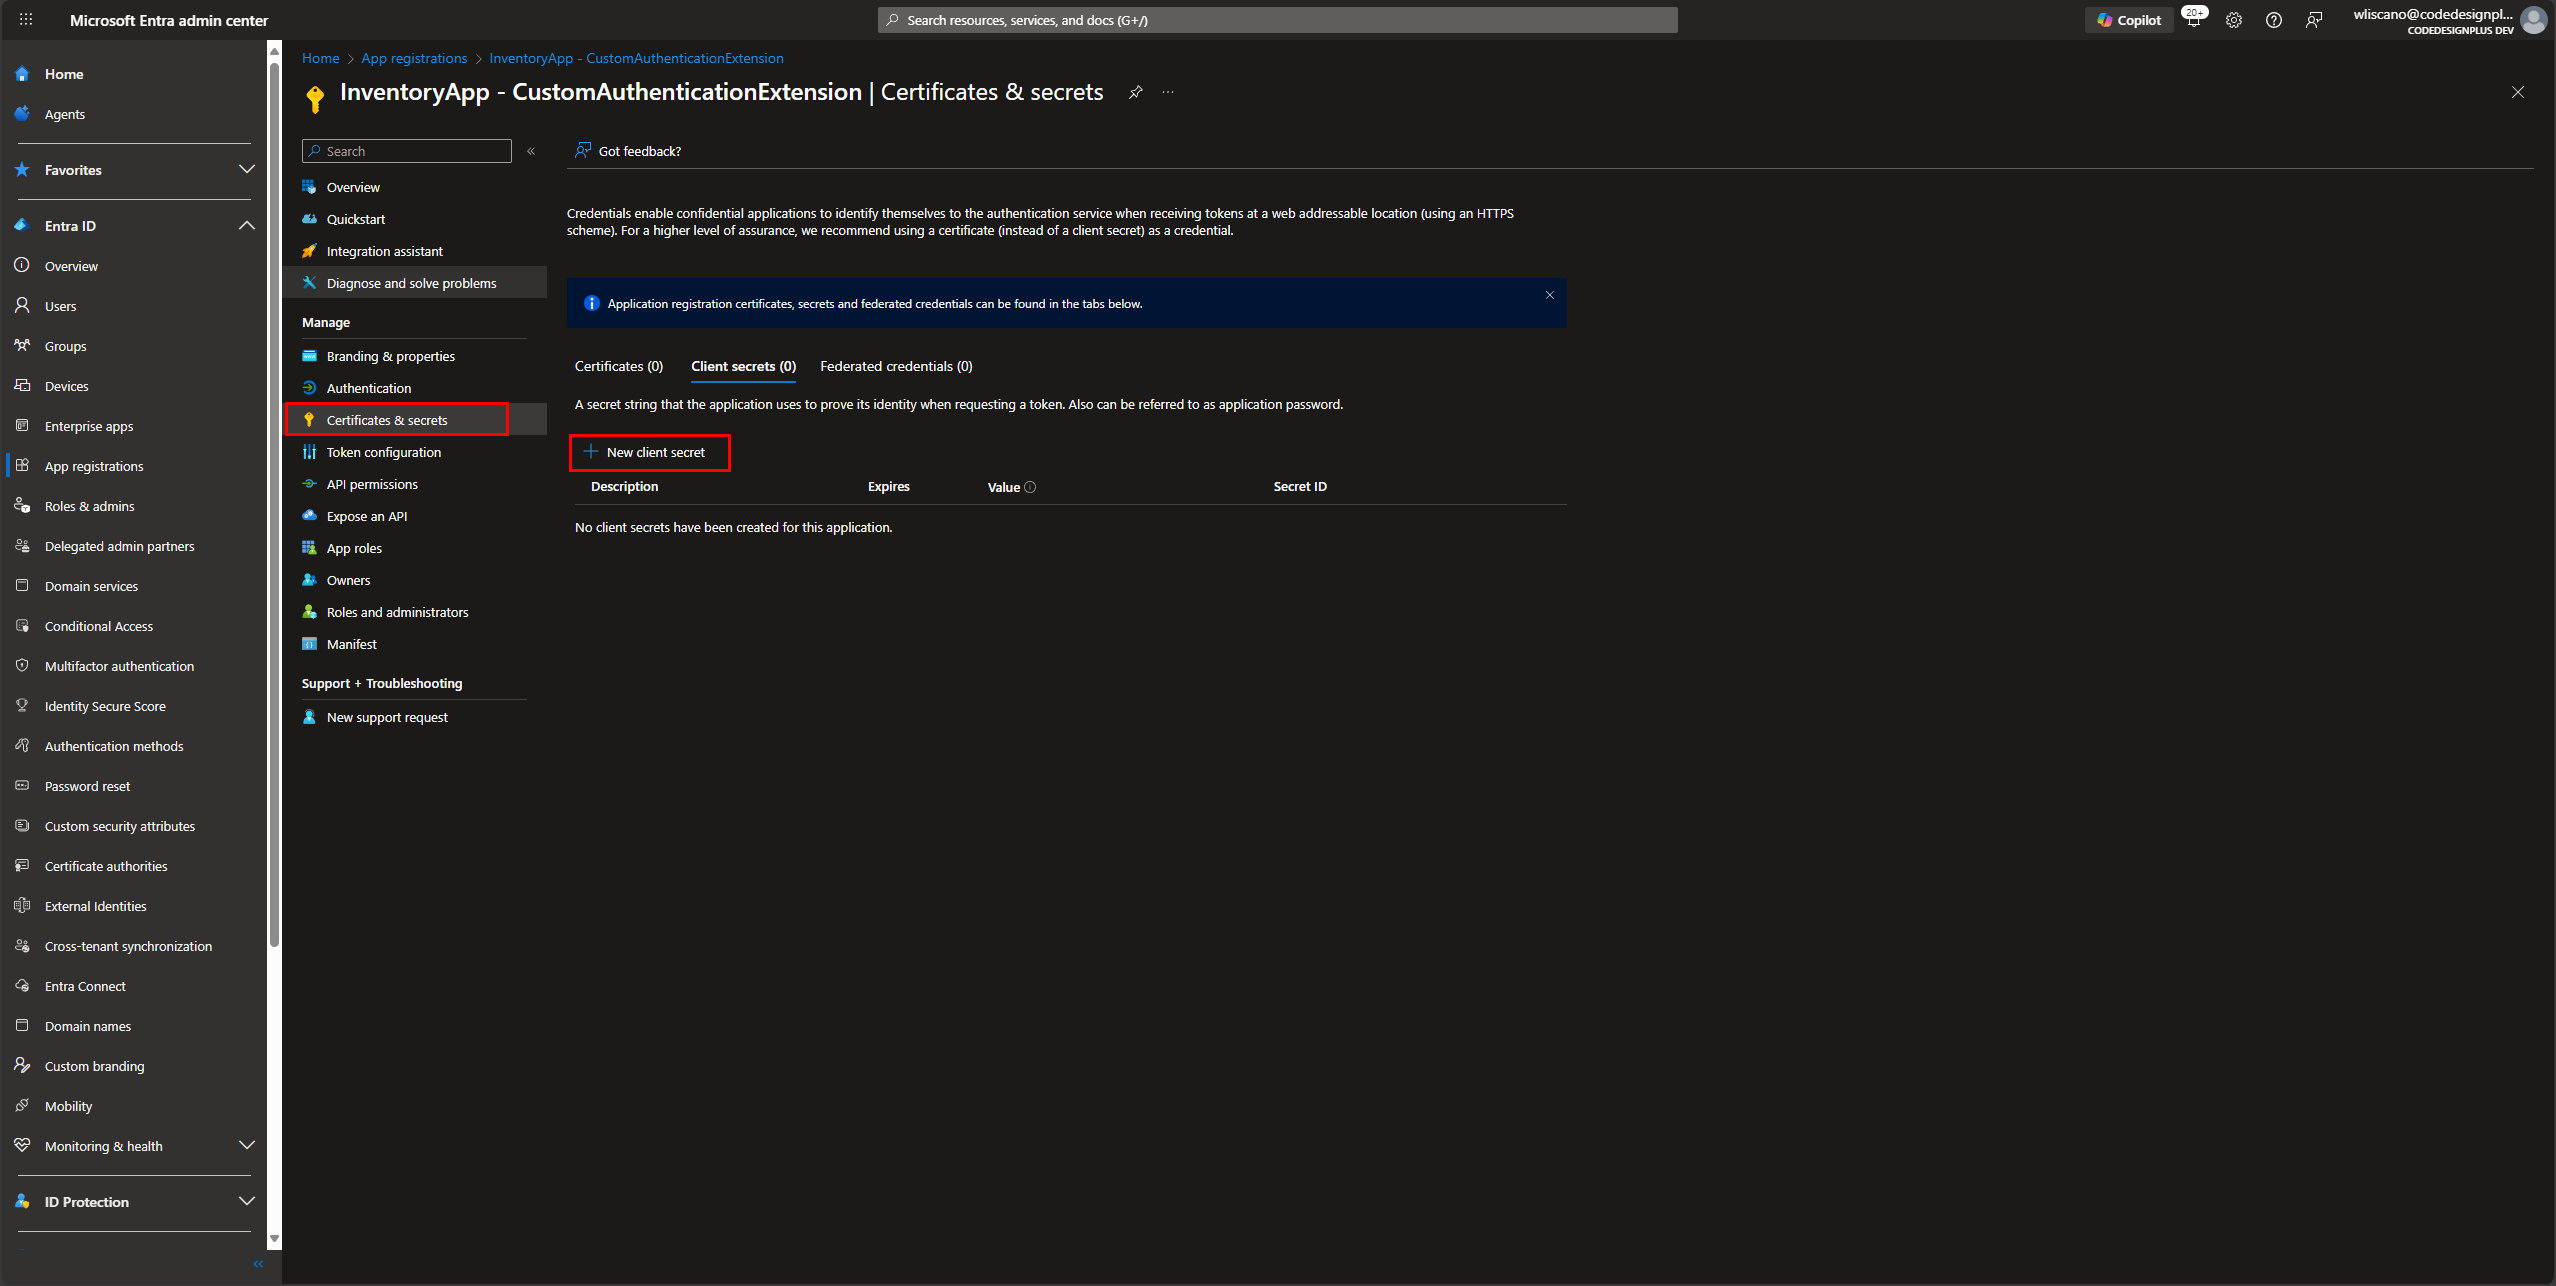Click the Identity Secure Score trophy icon

click(x=22, y=705)
